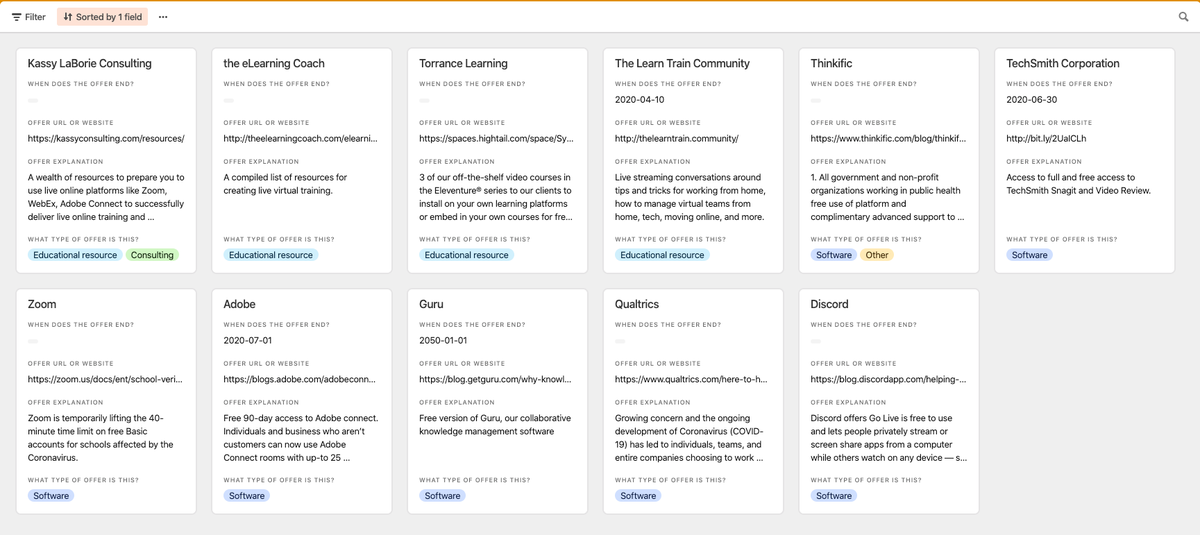
Task: Click the Software tag on Thinkific card
Action: coord(834,255)
